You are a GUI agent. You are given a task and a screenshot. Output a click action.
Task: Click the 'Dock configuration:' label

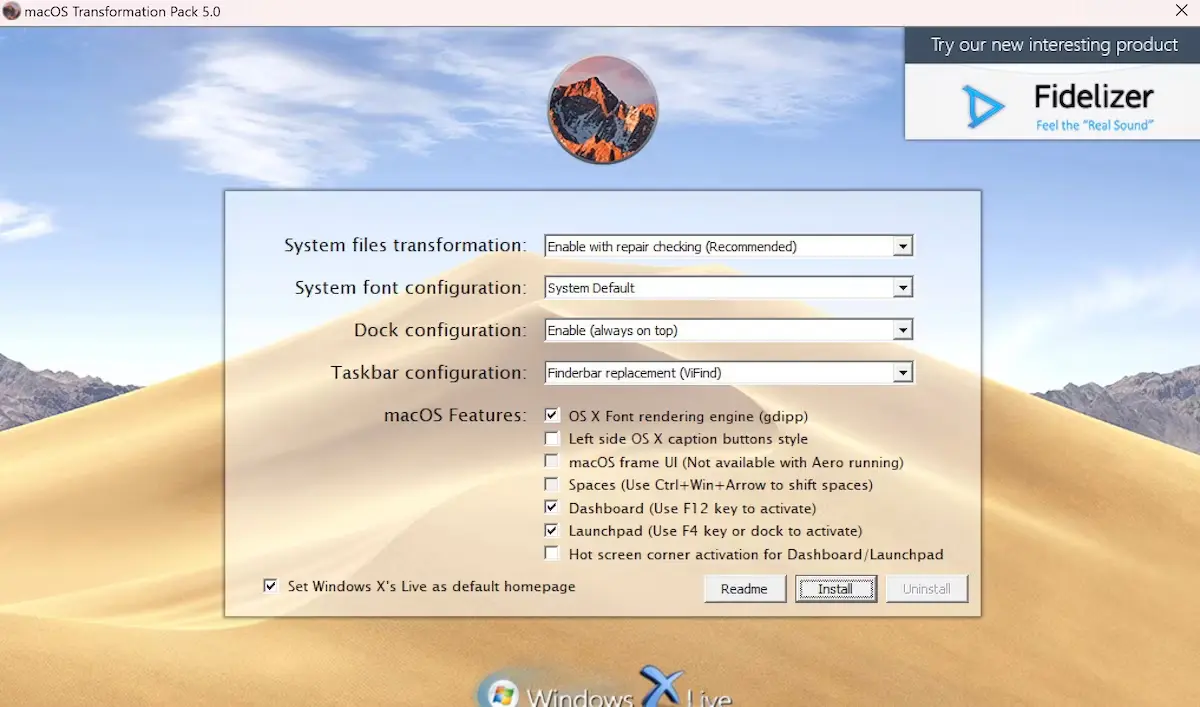[440, 330]
